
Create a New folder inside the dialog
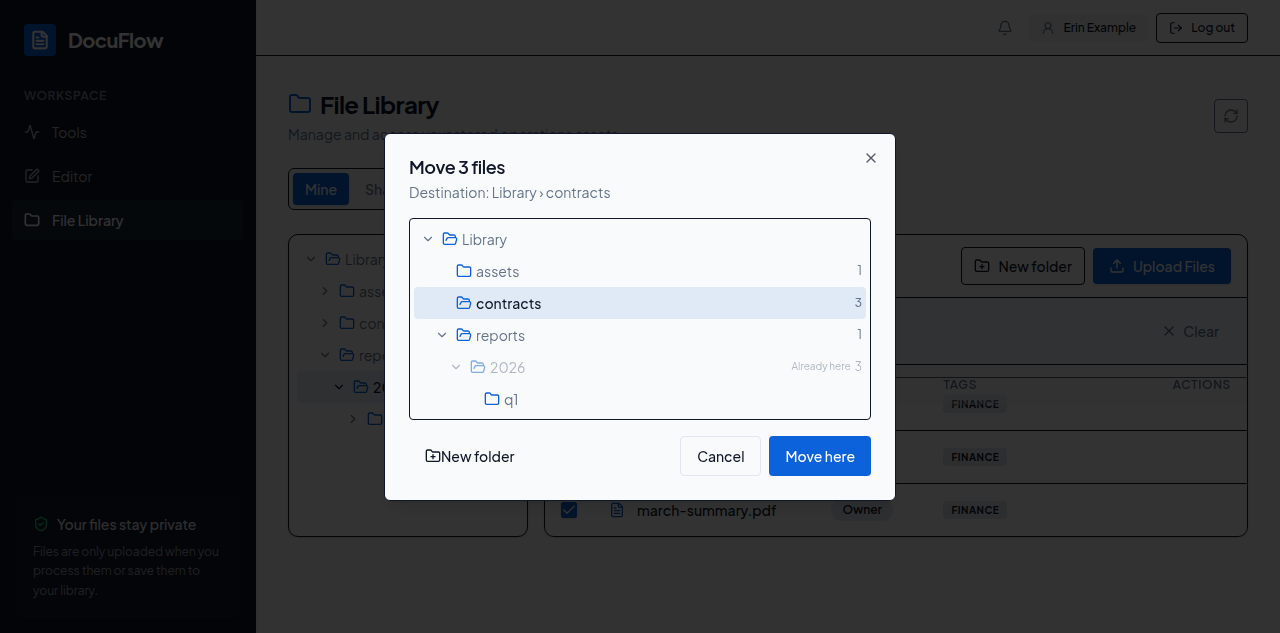pyautogui.click(x=470, y=456)
